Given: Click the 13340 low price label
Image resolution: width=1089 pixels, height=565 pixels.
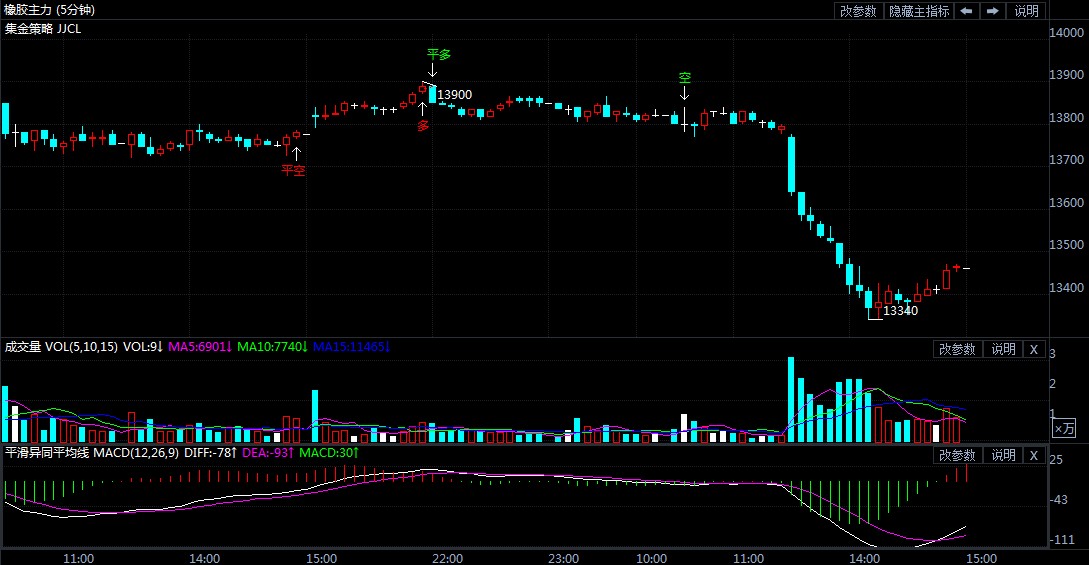Looking at the screenshot, I should pyautogui.click(x=900, y=311).
